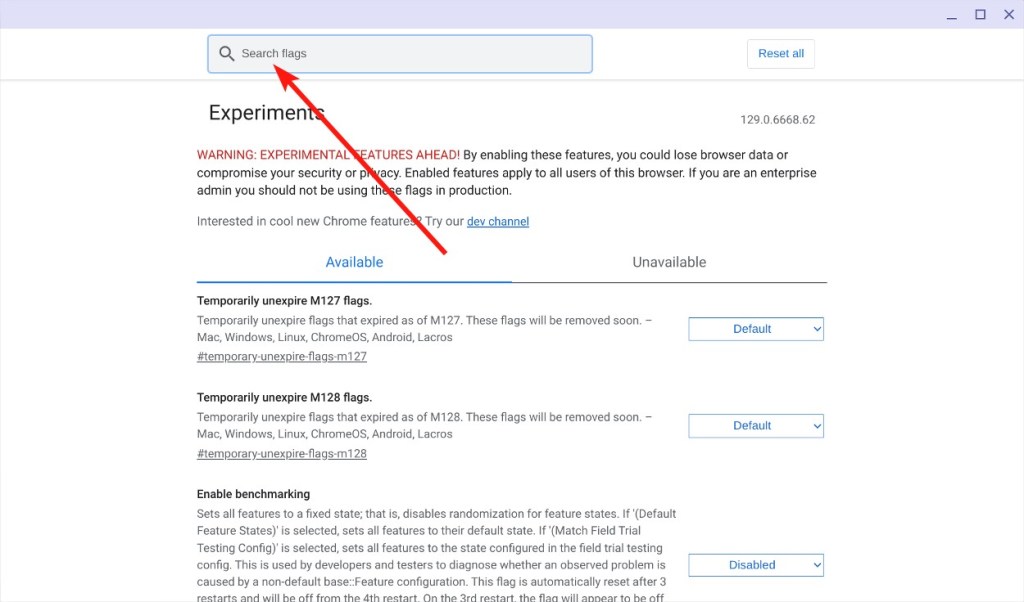
Task: Open M128 flags Default dropdown
Action: (756, 426)
